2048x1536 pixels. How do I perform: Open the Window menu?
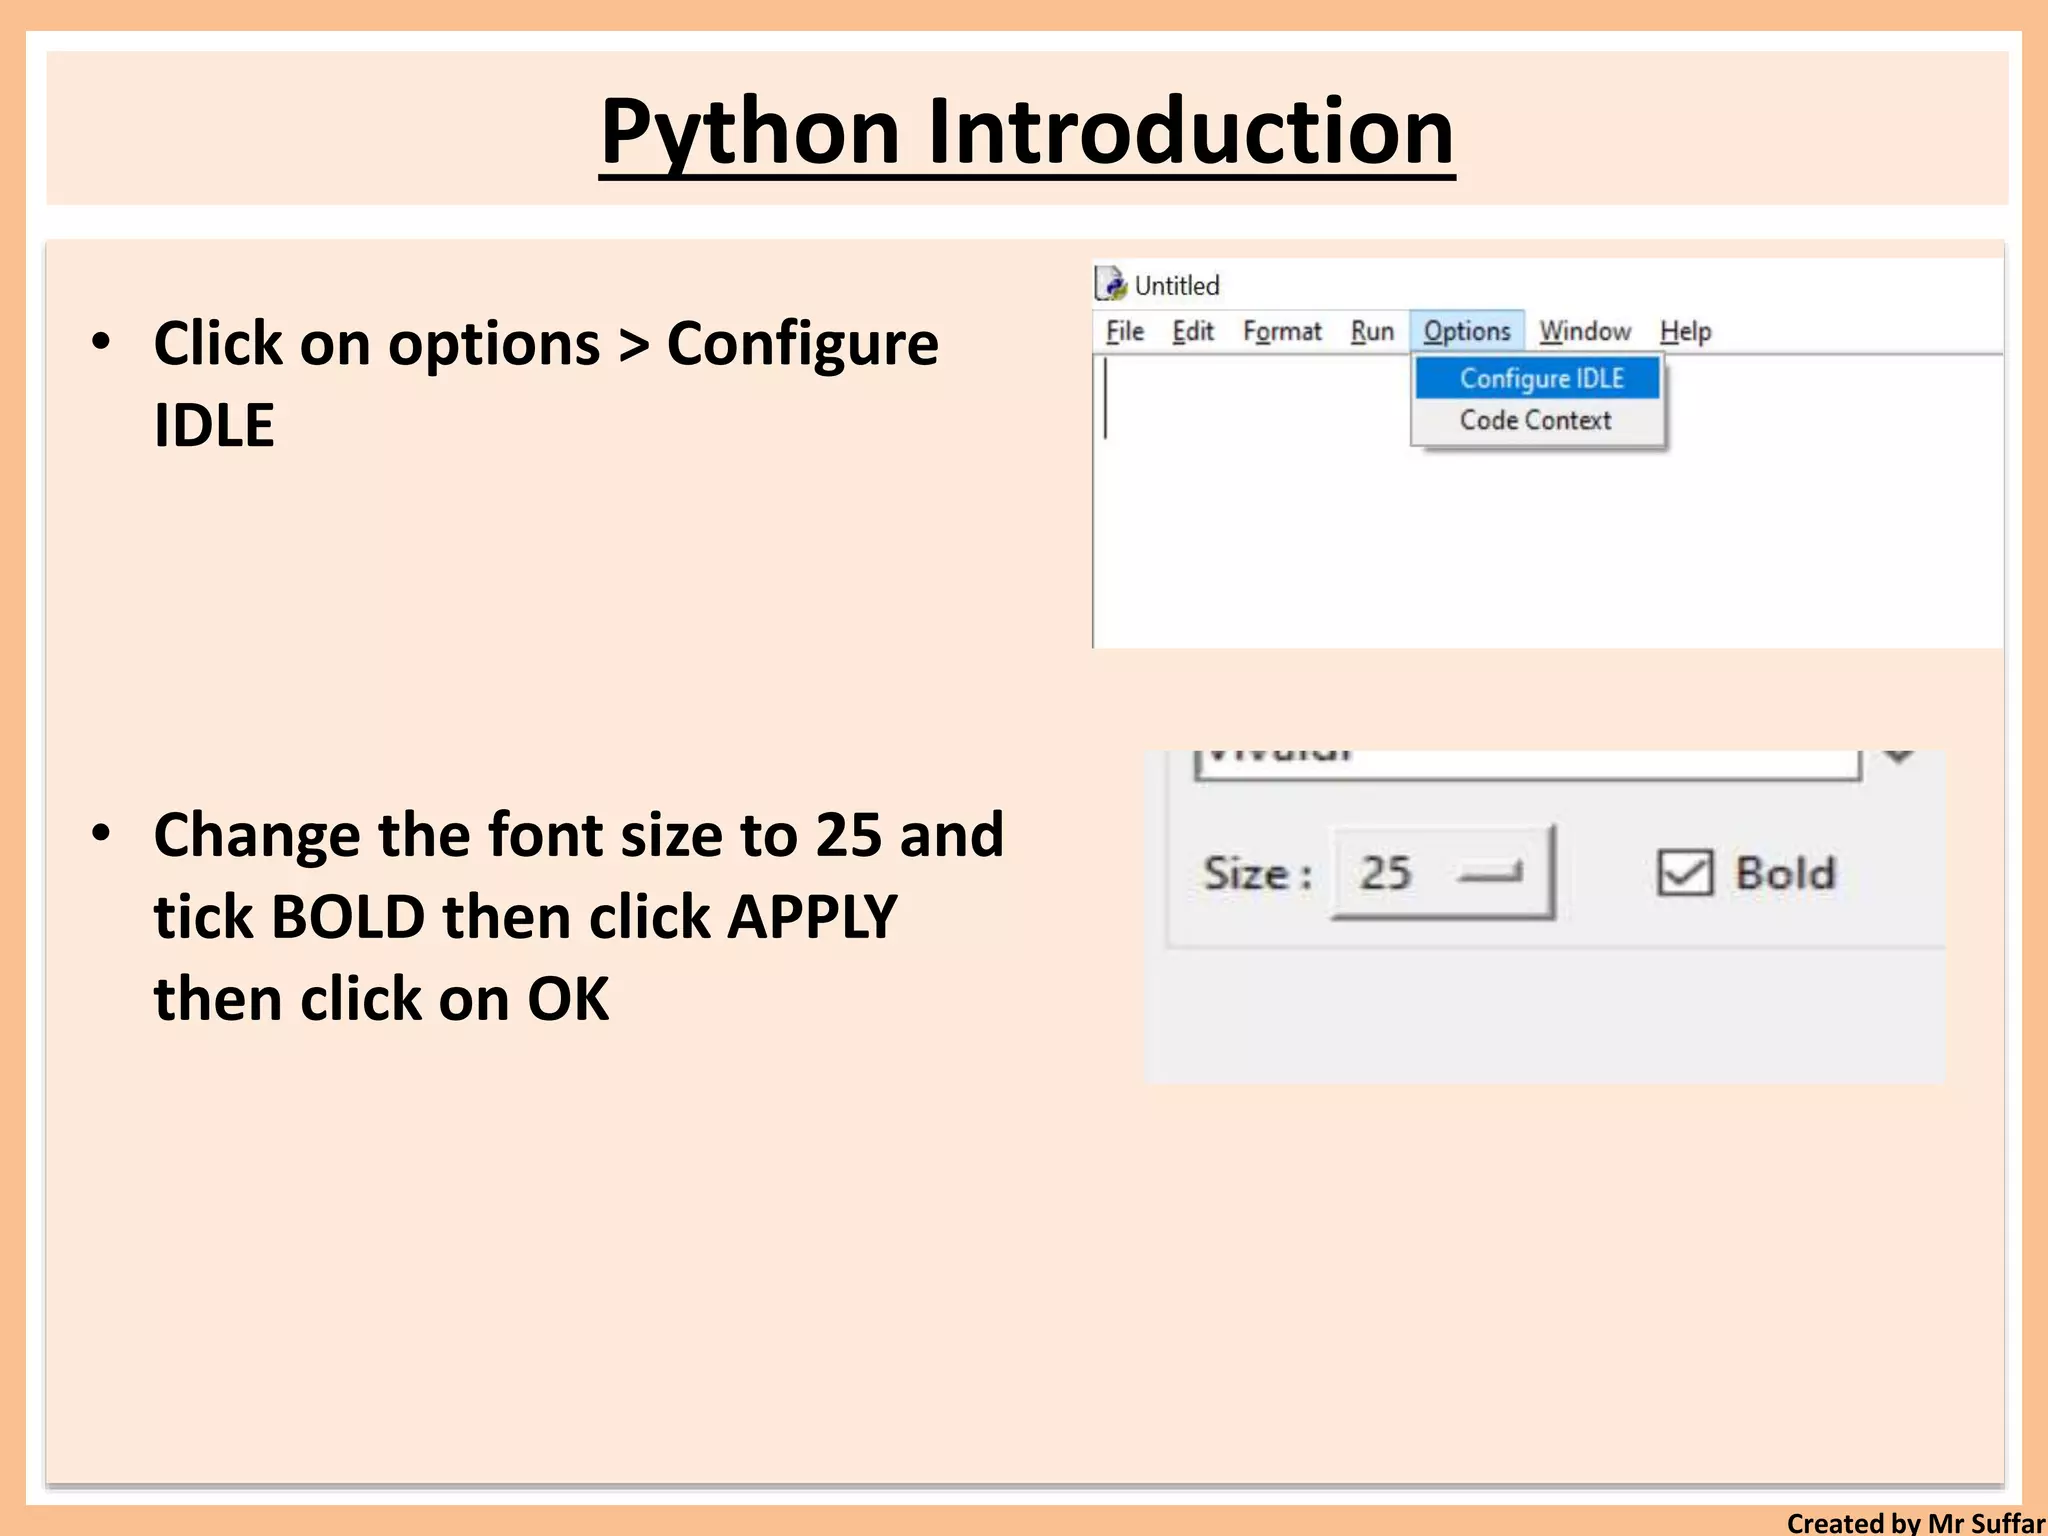click(1584, 331)
